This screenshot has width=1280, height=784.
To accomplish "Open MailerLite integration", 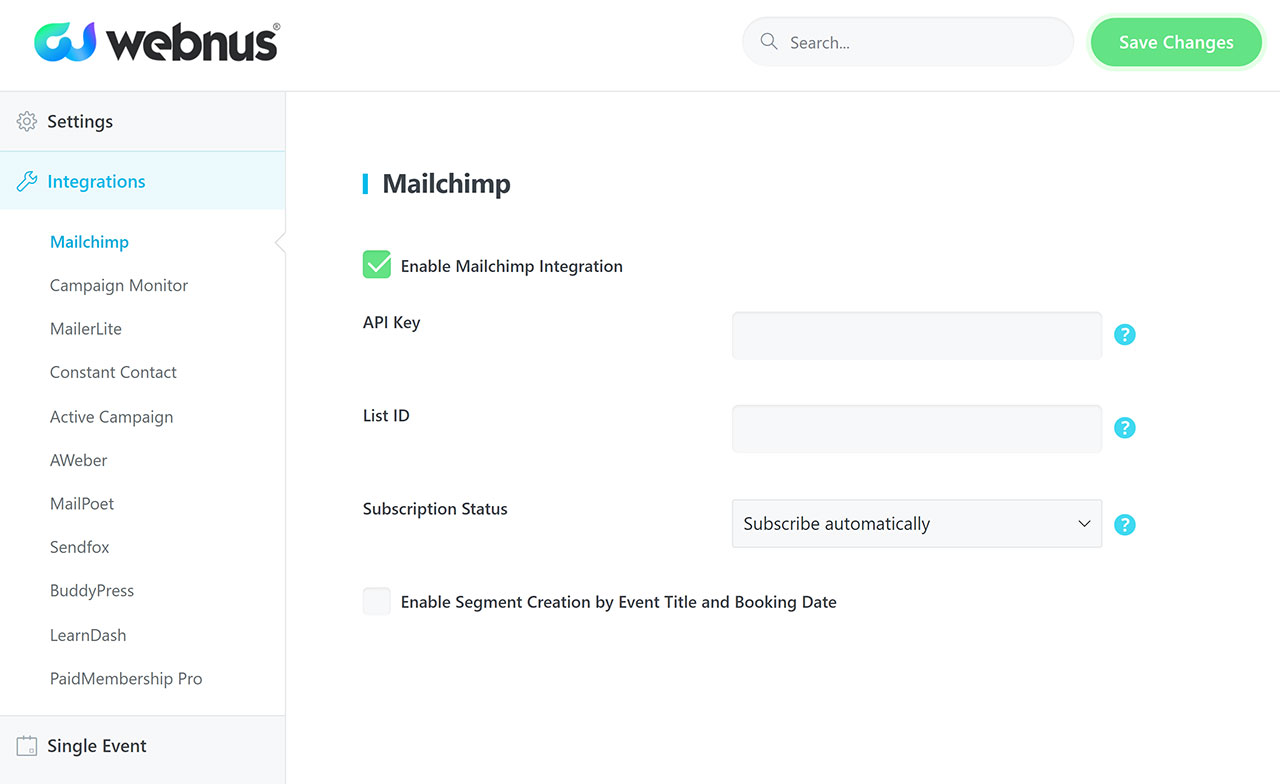I will pos(86,329).
